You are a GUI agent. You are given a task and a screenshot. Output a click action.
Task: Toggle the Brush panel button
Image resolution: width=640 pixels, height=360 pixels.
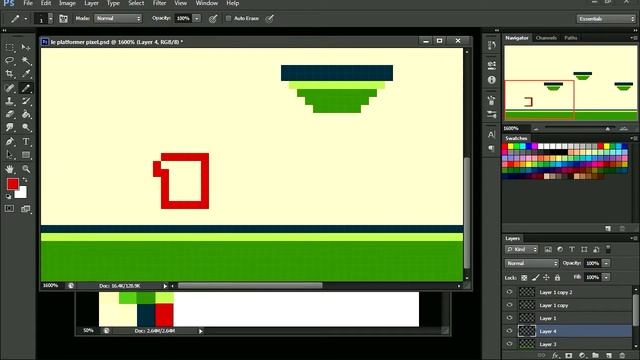pyautogui.click(x=63, y=18)
